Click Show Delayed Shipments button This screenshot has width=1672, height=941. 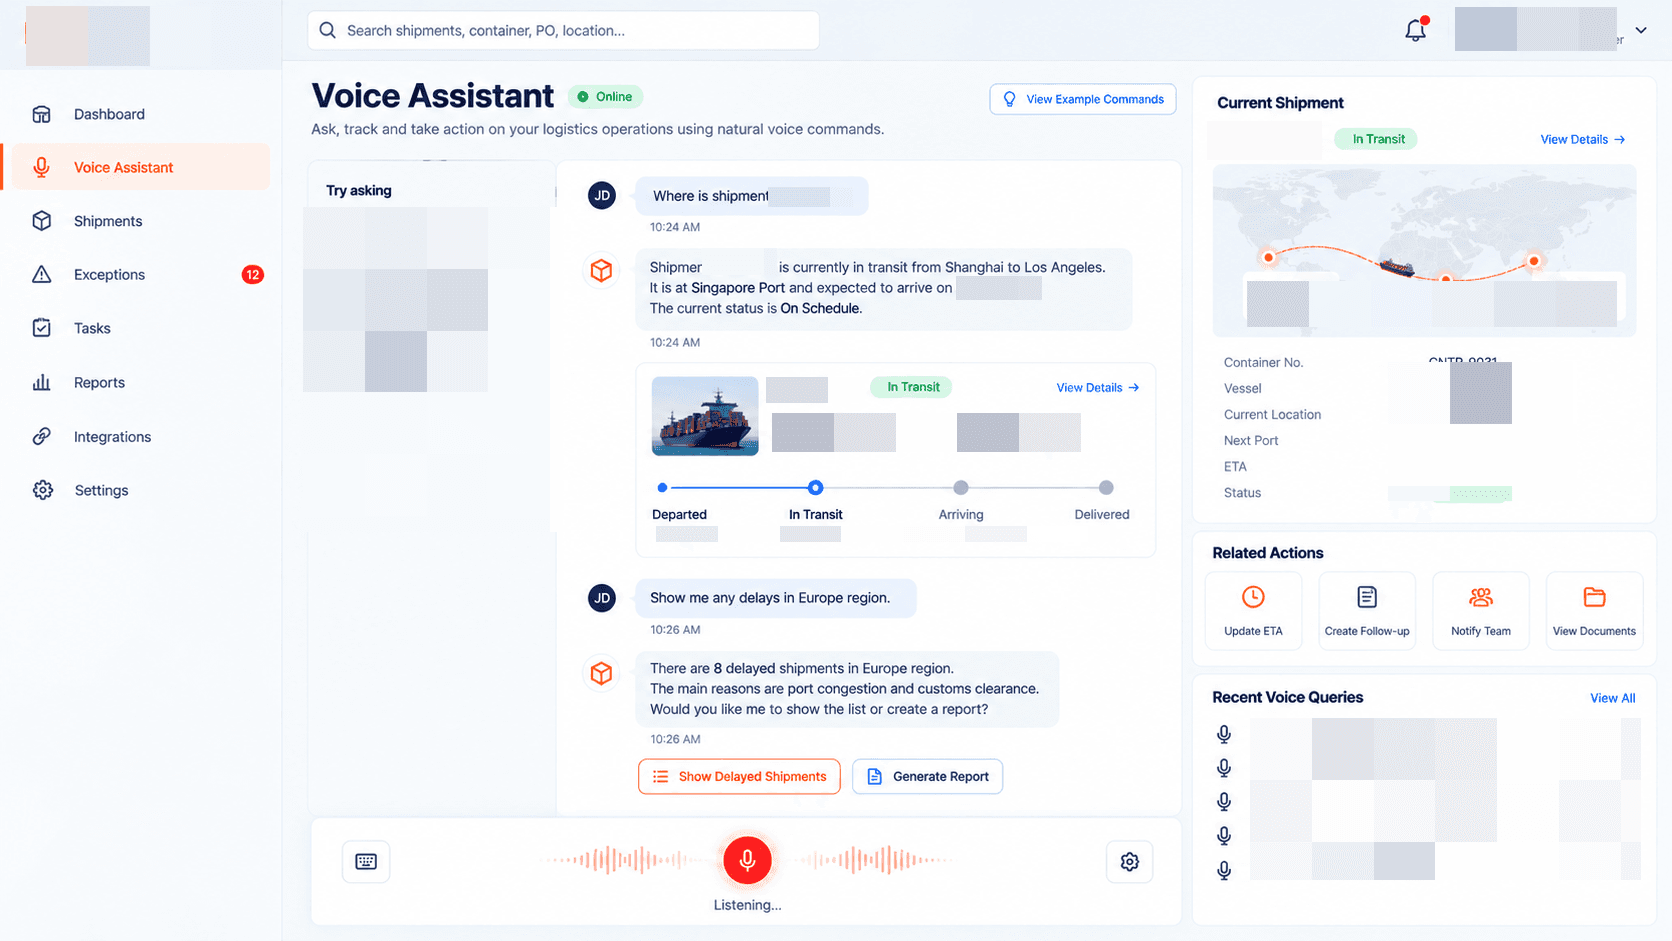[x=739, y=776]
